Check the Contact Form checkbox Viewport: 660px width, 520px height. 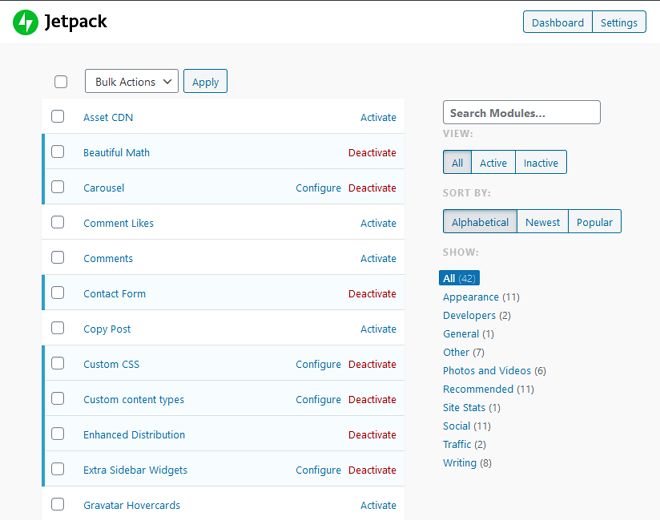tap(58, 293)
